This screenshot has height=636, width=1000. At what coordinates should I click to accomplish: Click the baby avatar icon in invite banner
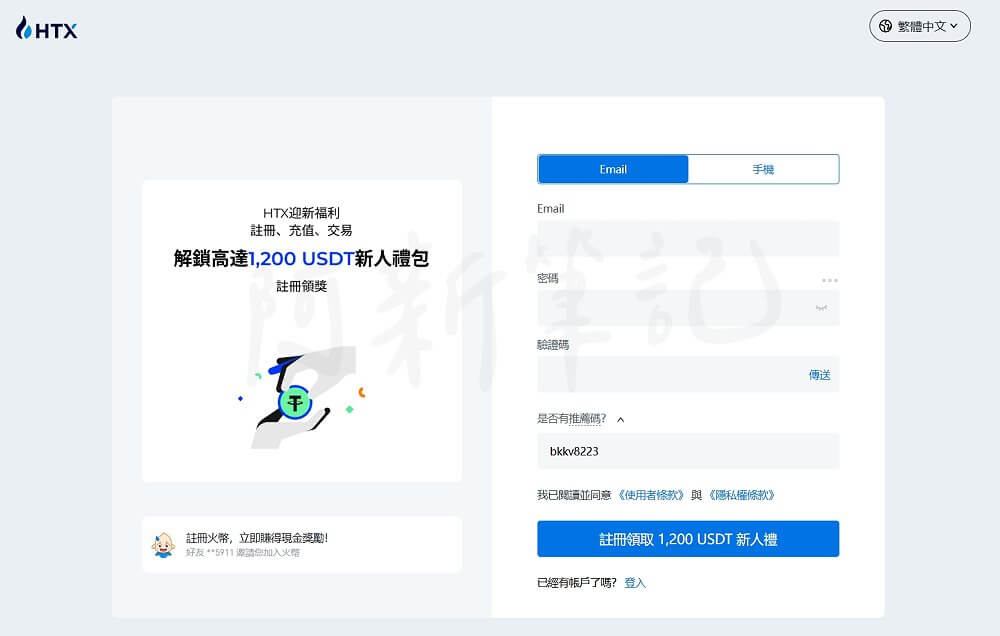click(163, 545)
